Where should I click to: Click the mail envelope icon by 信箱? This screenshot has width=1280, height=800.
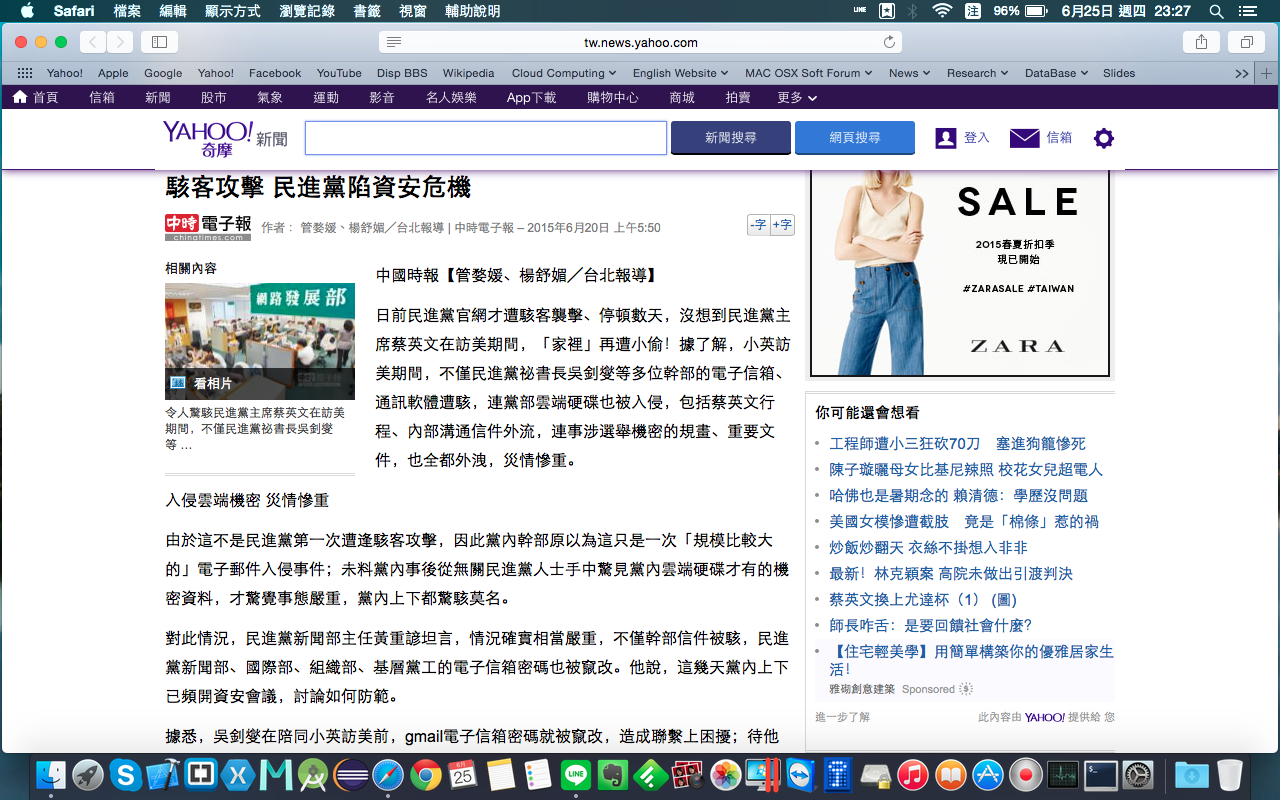pos(1025,138)
